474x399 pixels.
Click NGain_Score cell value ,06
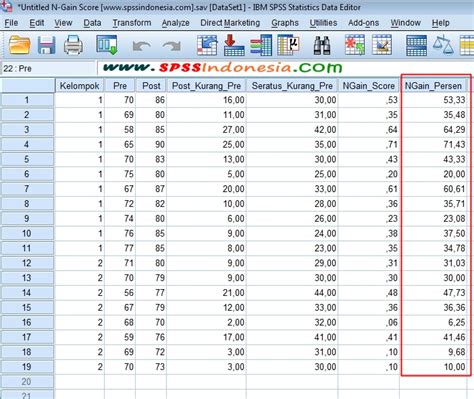point(369,322)
